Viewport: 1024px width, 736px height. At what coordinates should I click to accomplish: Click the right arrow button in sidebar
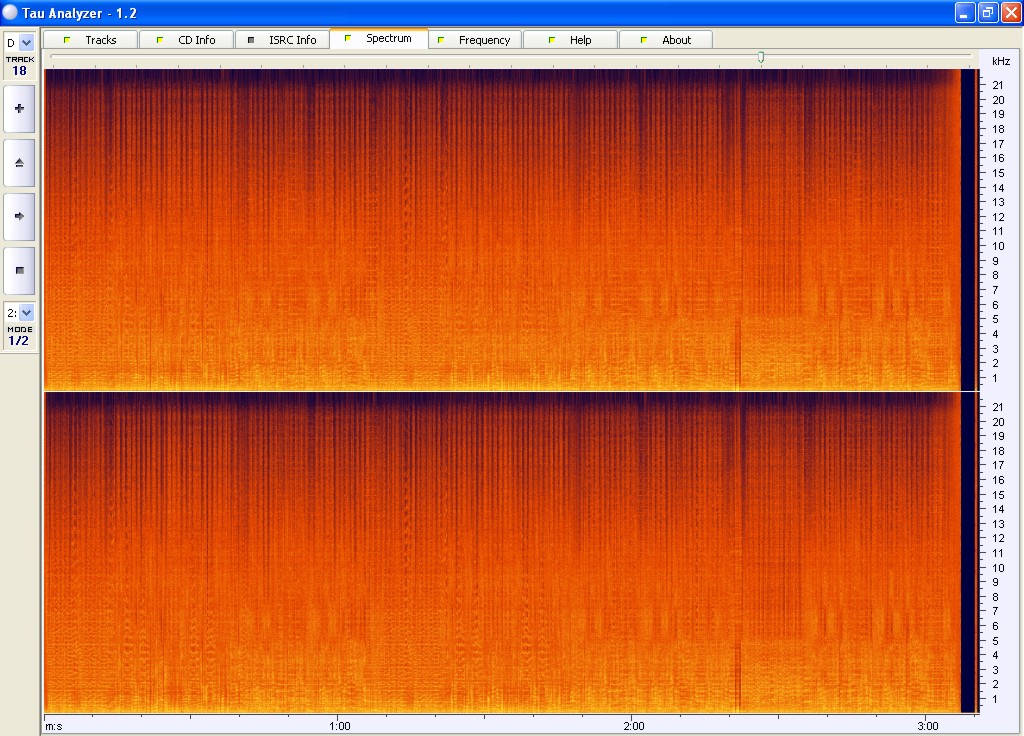click(x=19, y=216)
